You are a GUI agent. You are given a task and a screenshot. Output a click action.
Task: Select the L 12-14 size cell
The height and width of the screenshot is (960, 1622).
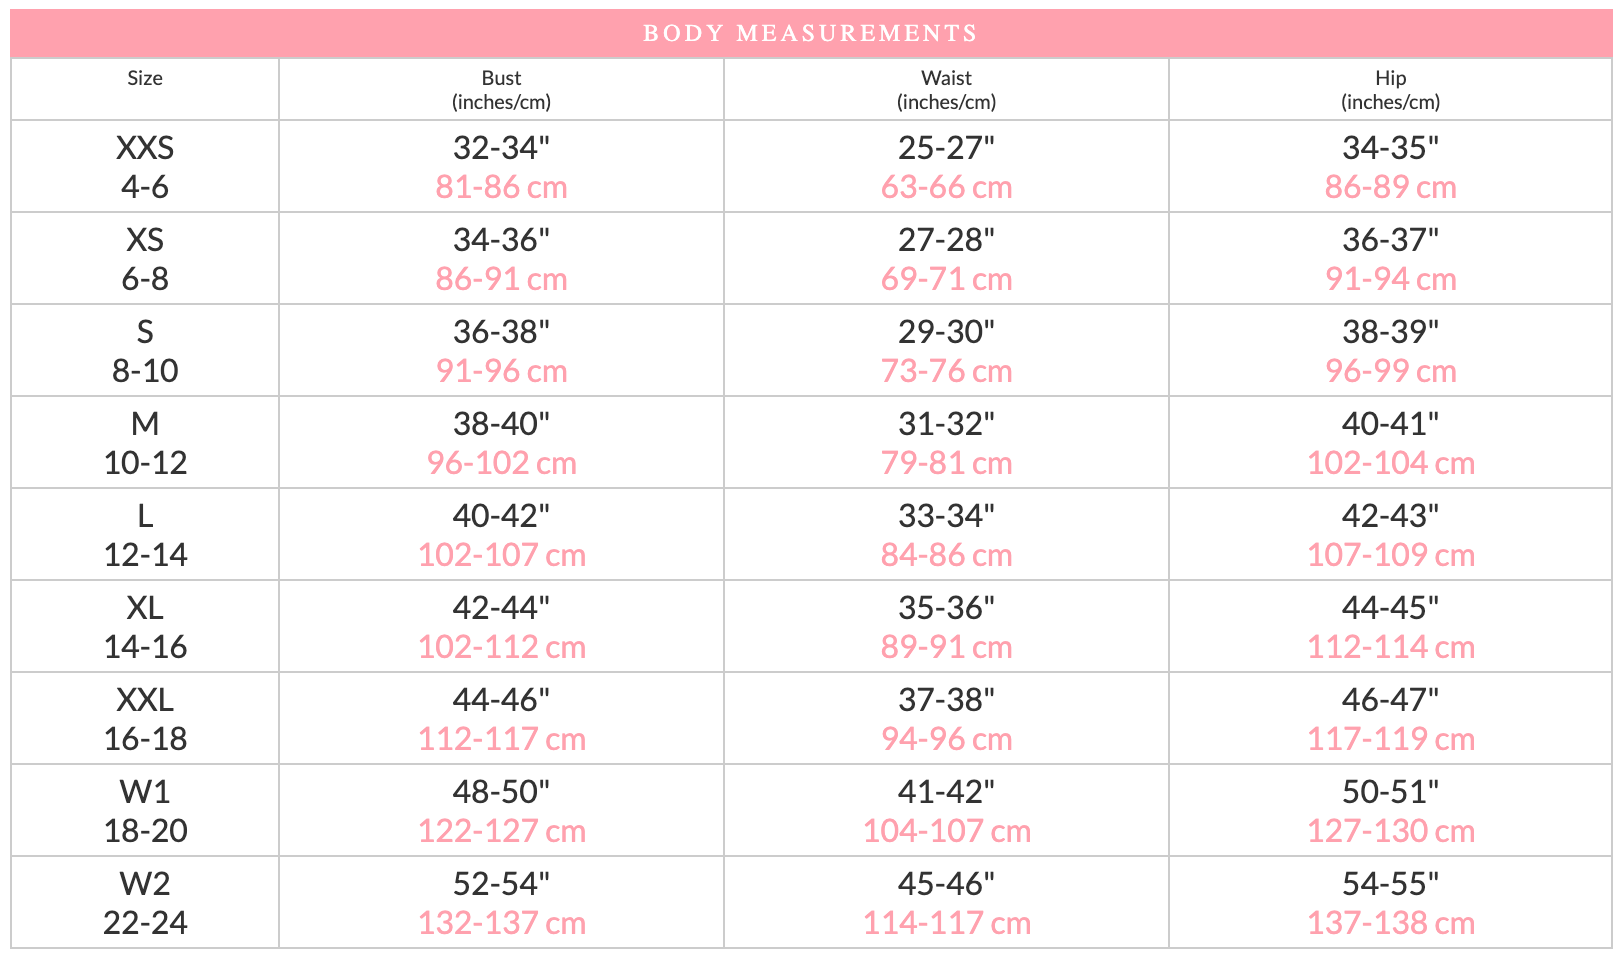tap(145, 535)
